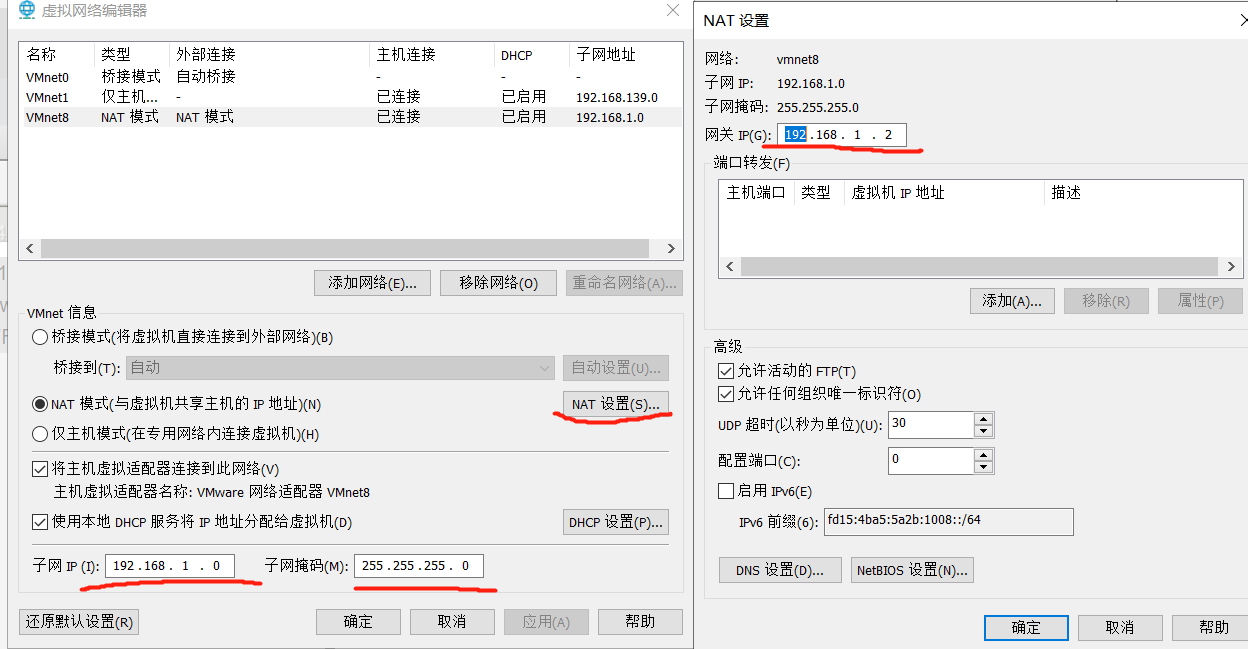The image size is (1248, 649).
Task: Click the 添加网络(E)... button
Action: tap(372, 283)
